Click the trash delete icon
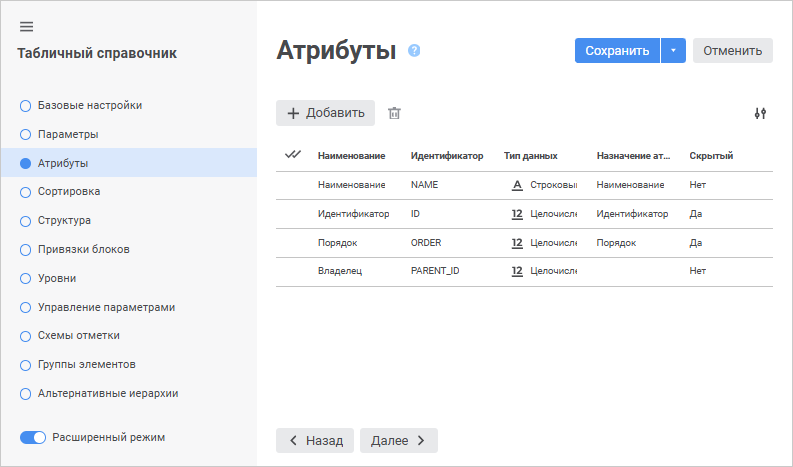The height and width of the screenshot is (467, 793). pos(394,113)
